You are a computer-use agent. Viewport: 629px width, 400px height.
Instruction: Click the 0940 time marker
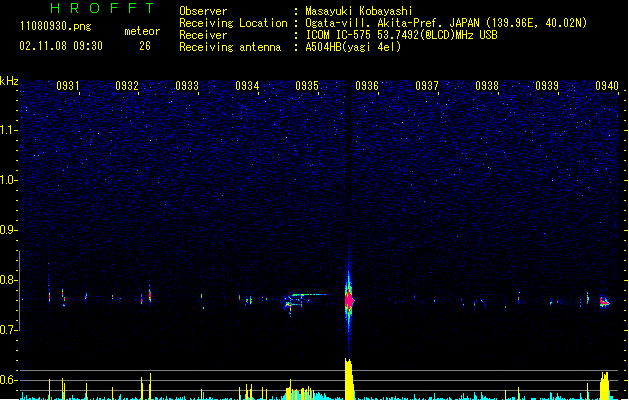[x=607, y=86]
